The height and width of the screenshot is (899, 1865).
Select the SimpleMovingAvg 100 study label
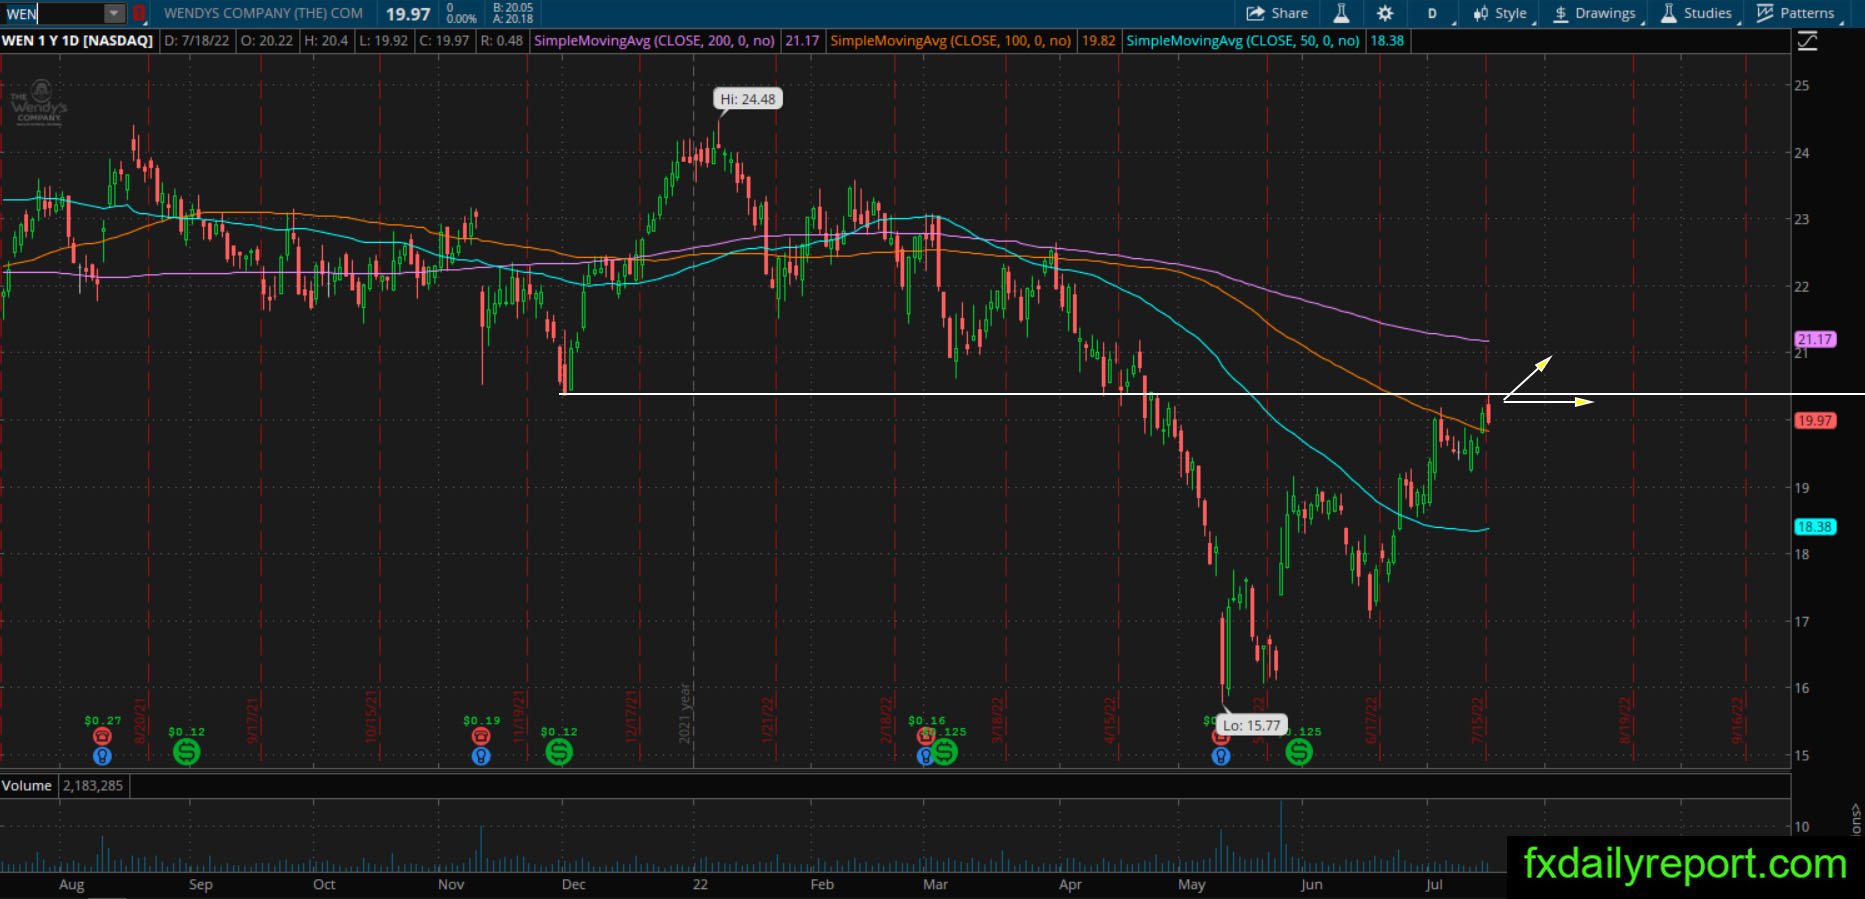coord(950,41)
